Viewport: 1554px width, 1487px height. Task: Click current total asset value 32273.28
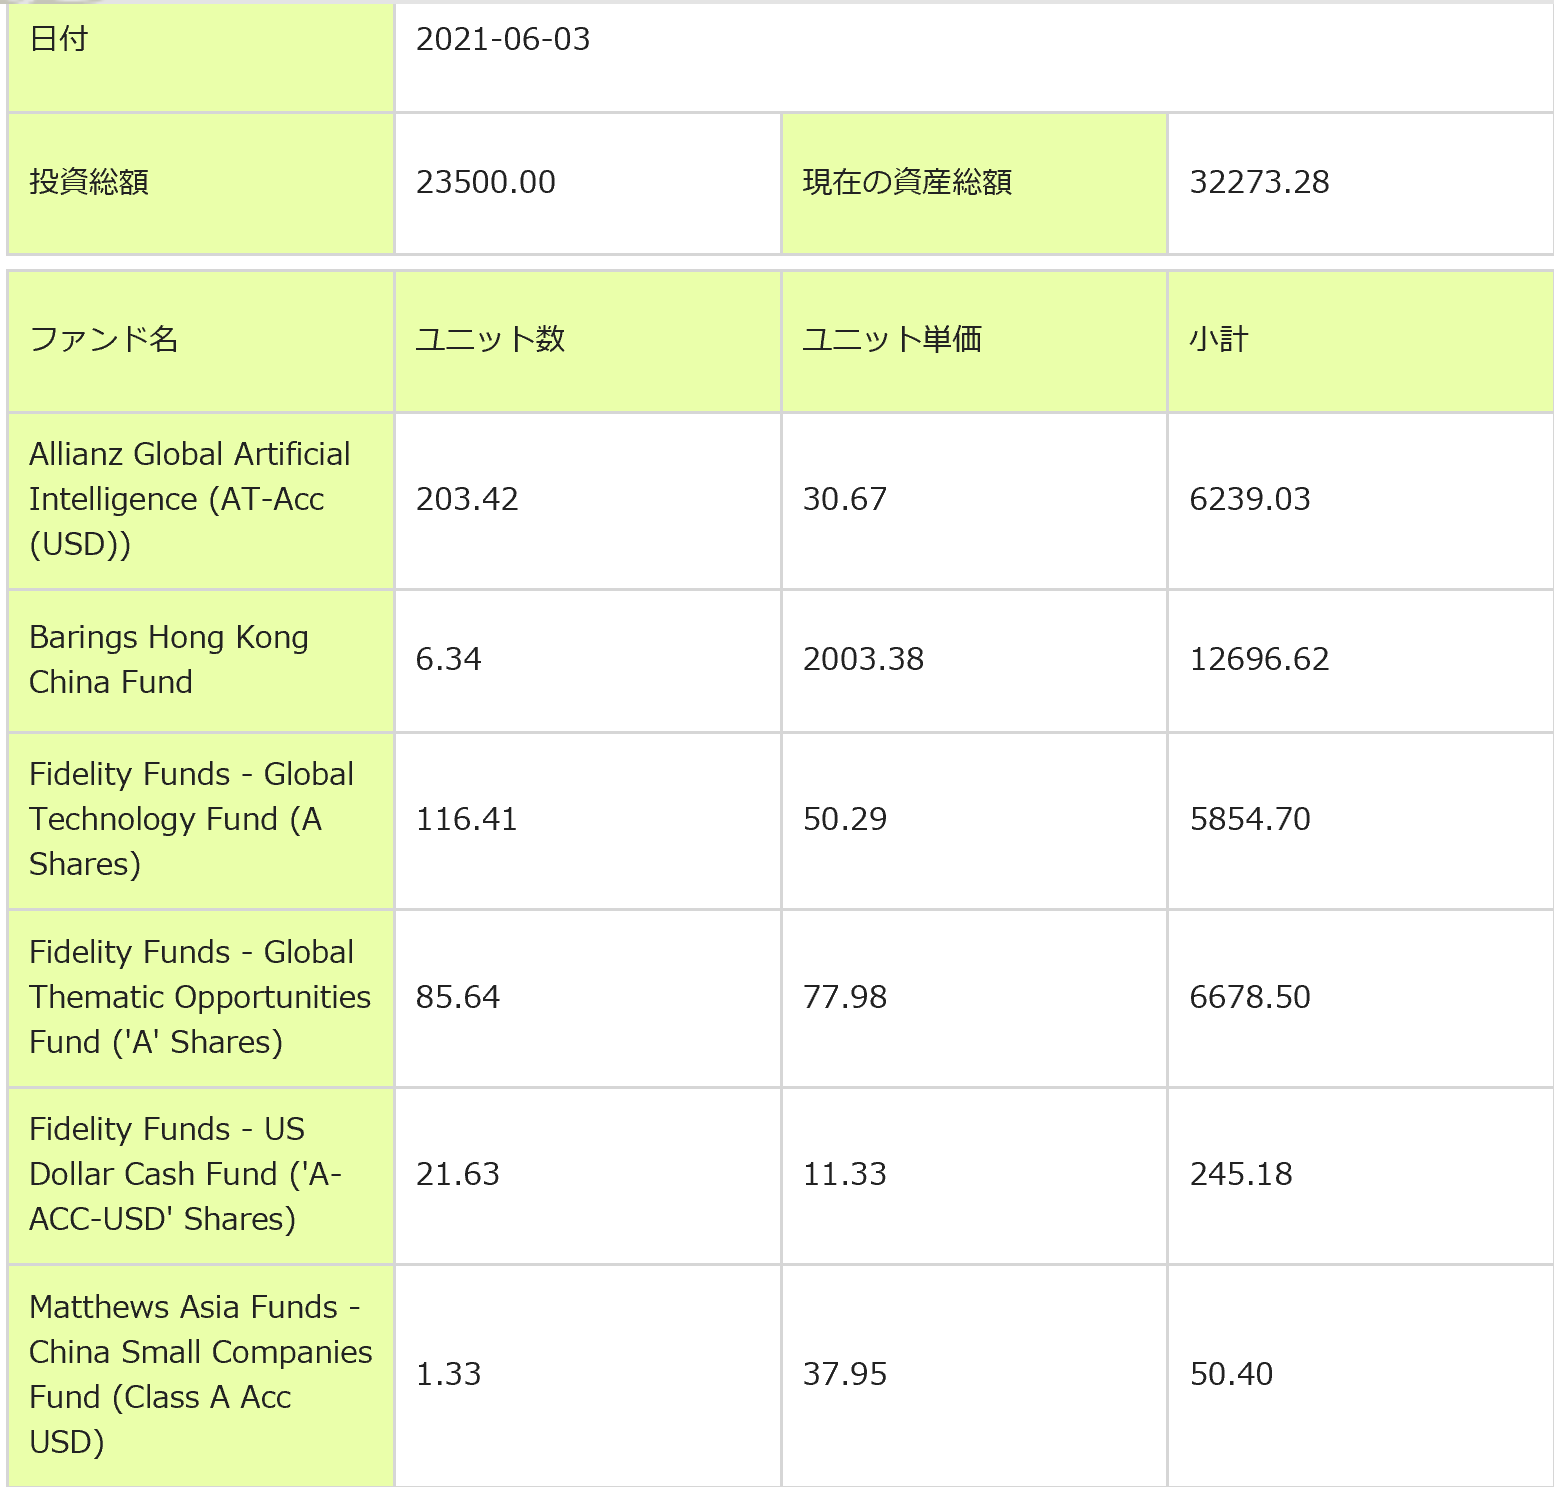1259,182
